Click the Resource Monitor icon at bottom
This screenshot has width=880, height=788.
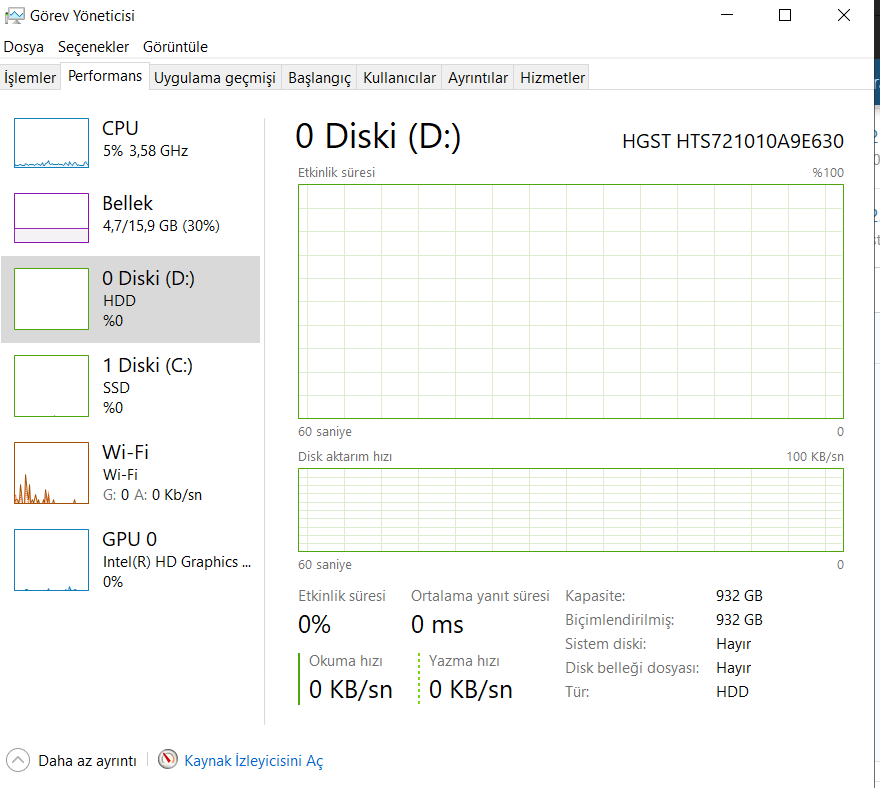[x=168, y=760]
